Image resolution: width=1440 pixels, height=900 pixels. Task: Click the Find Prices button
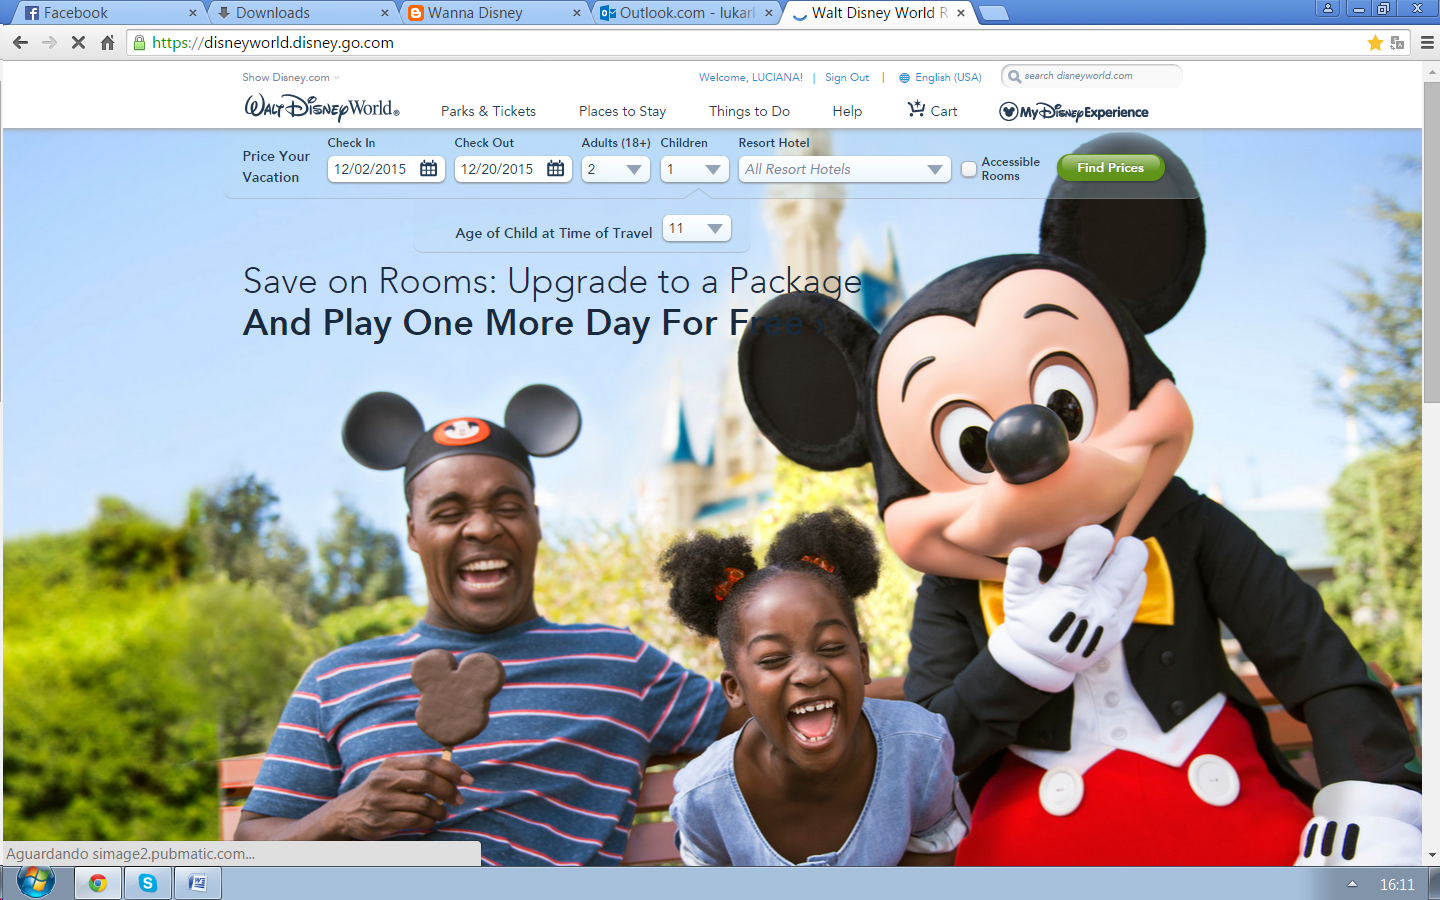1110,168
